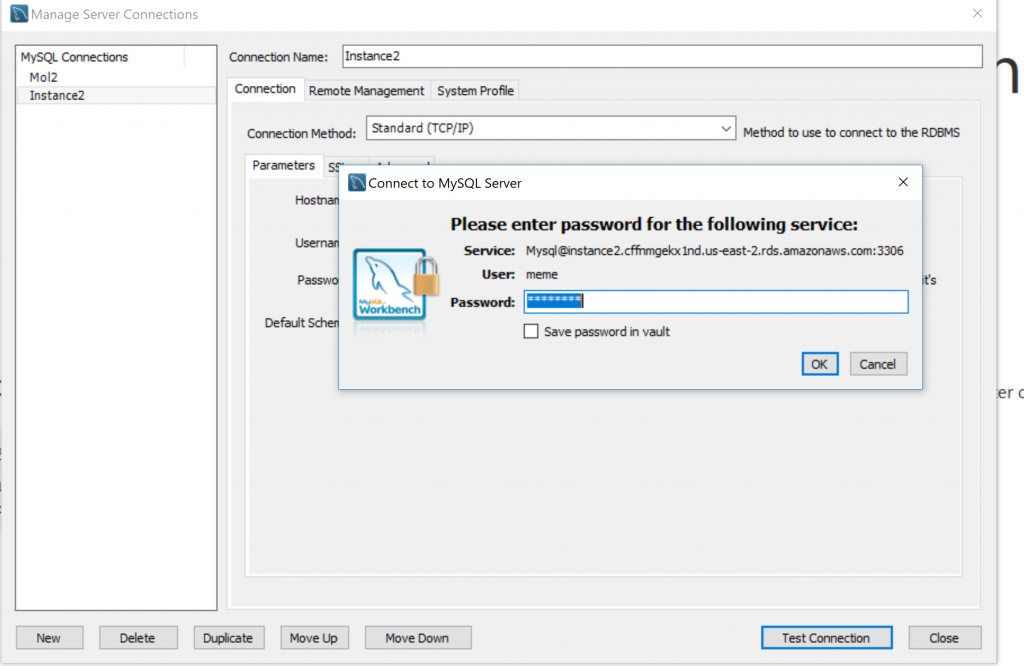Switch to the Remote Management tab
This screenshot has width=1024, height=666.
click(x=366, y=91)
